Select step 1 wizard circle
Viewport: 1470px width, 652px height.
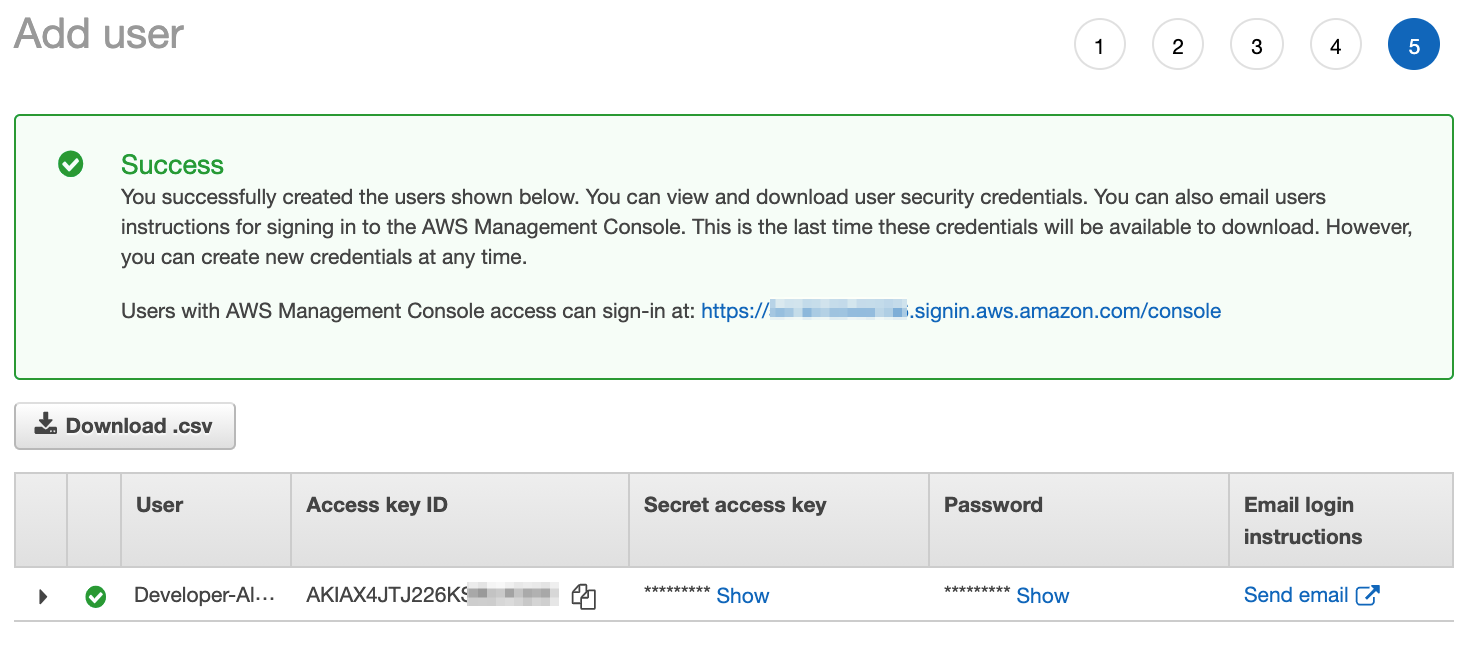1100,44
